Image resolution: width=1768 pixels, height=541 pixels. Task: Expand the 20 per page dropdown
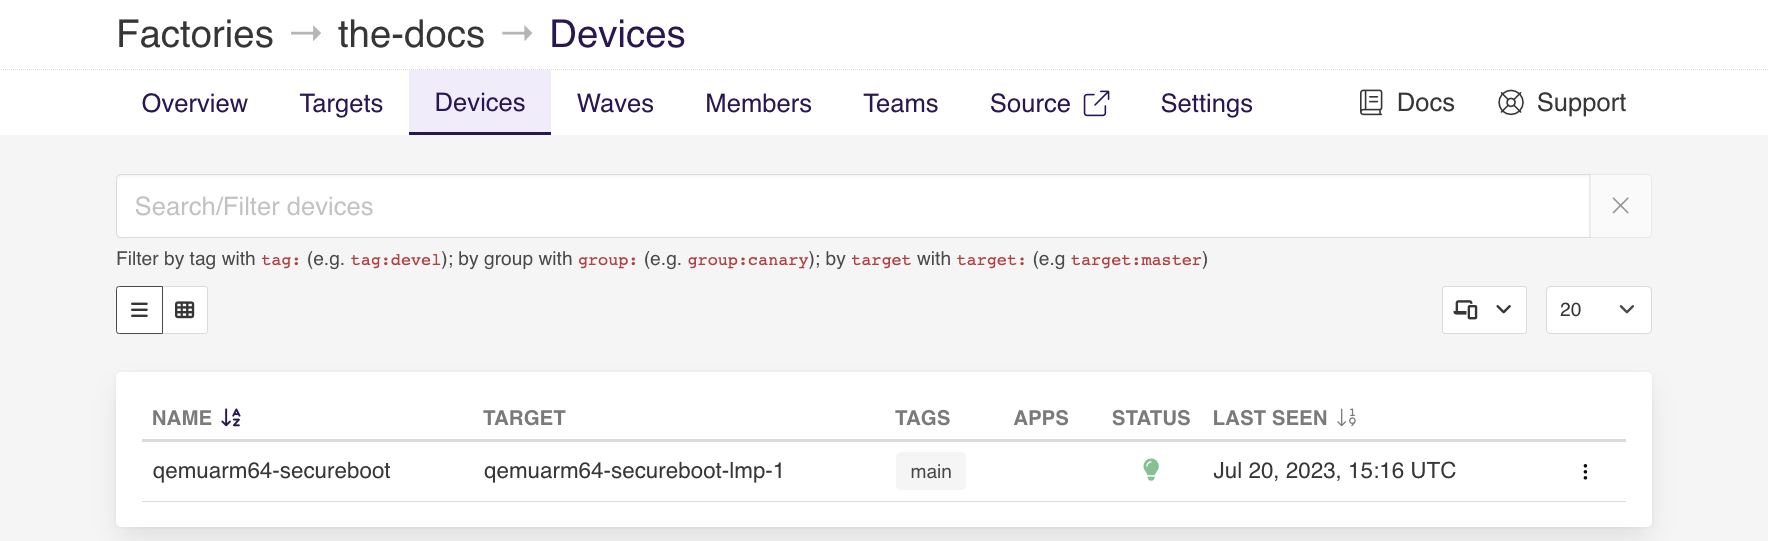(1597, 310)
